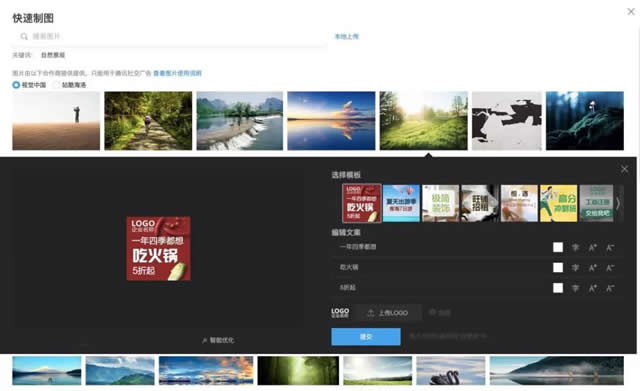This screenshot has height=391, width=640.
Task: Decrease font size (A-) for 吃火锅 row
Action: click(x=610, y=268)
